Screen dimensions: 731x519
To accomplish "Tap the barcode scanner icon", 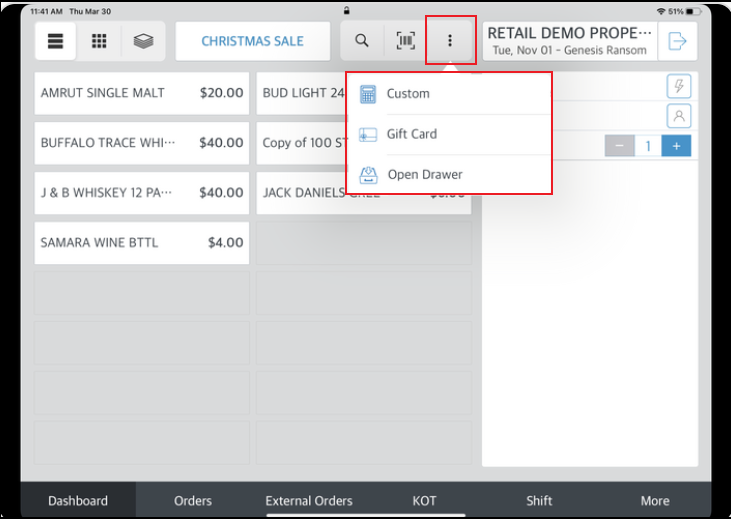I will [x=405, y=41].
